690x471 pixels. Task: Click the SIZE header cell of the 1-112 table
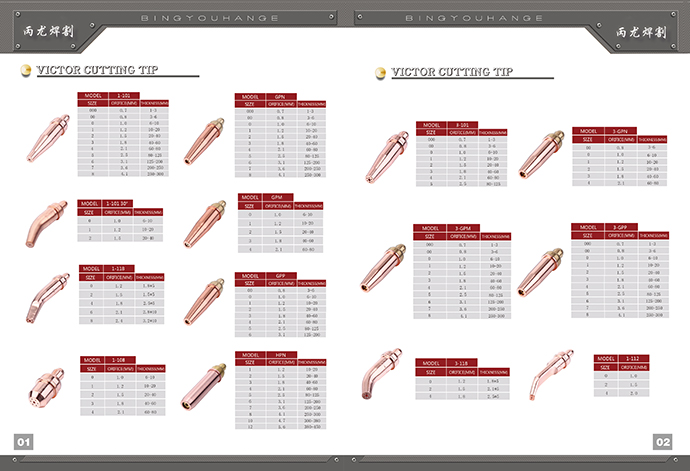606,367
